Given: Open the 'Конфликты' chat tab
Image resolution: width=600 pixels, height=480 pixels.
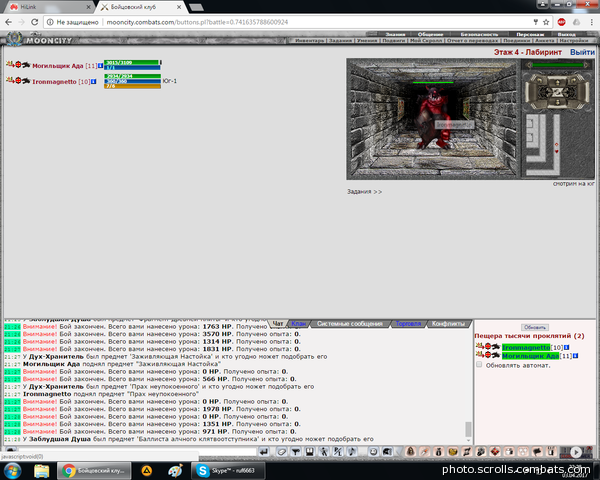Looking at the screenshot, I should click(448, 323).
